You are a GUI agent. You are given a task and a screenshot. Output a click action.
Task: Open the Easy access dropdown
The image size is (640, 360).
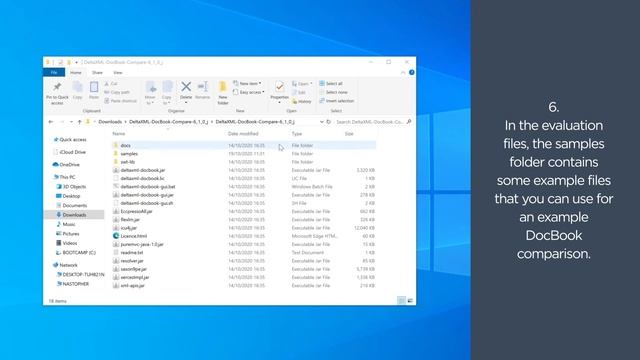[x=249, y=92]
